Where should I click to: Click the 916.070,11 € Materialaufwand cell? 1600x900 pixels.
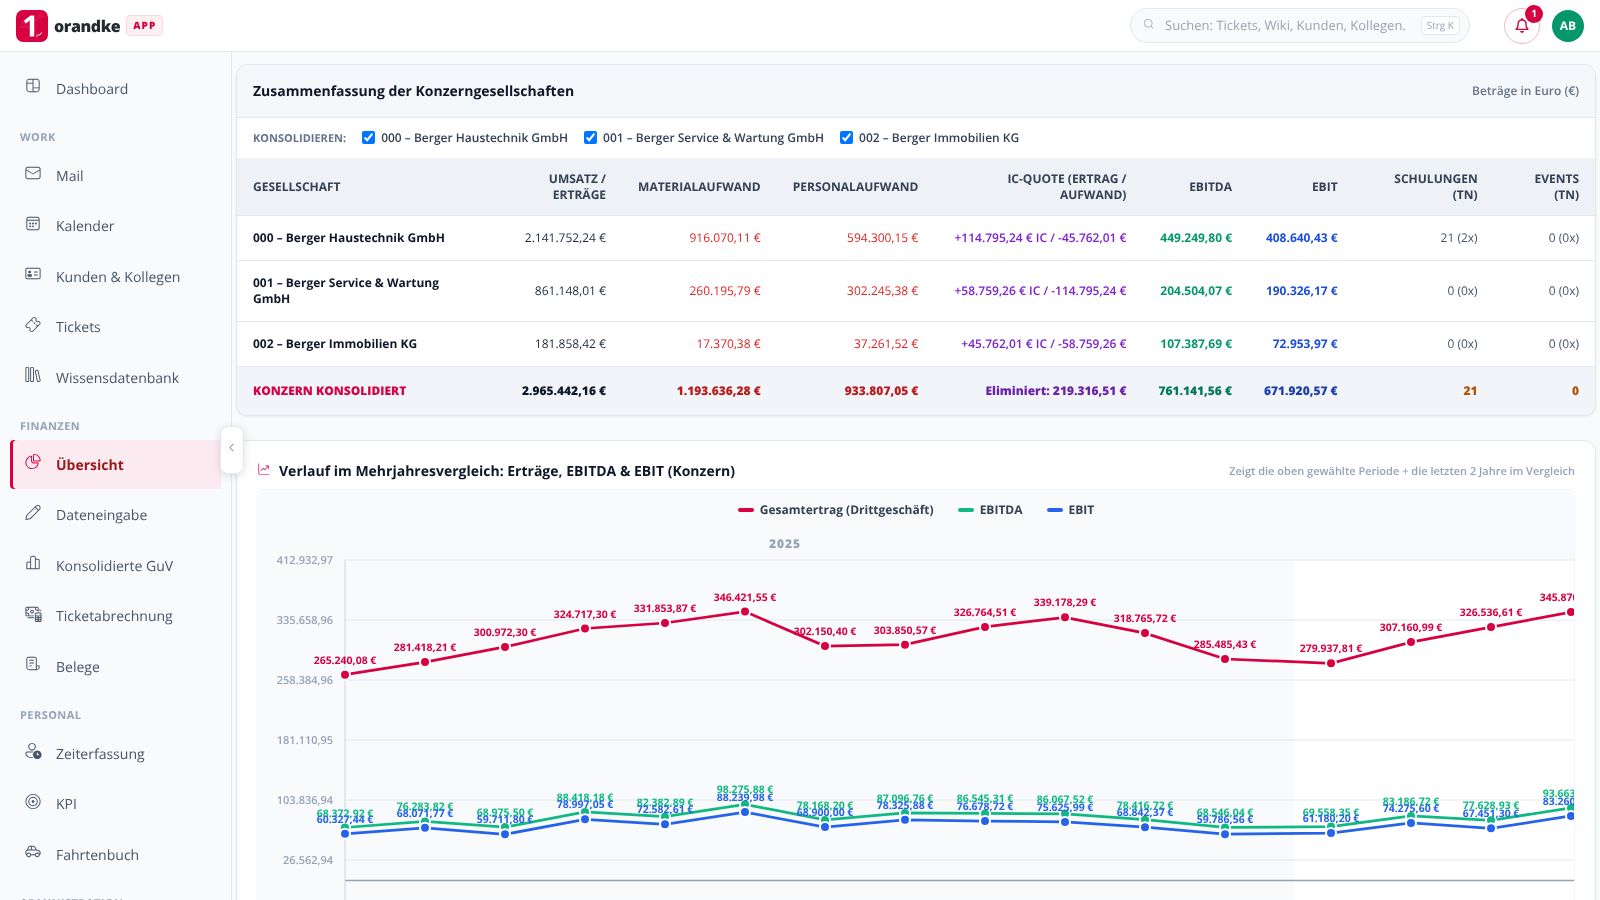coord(725,238)
